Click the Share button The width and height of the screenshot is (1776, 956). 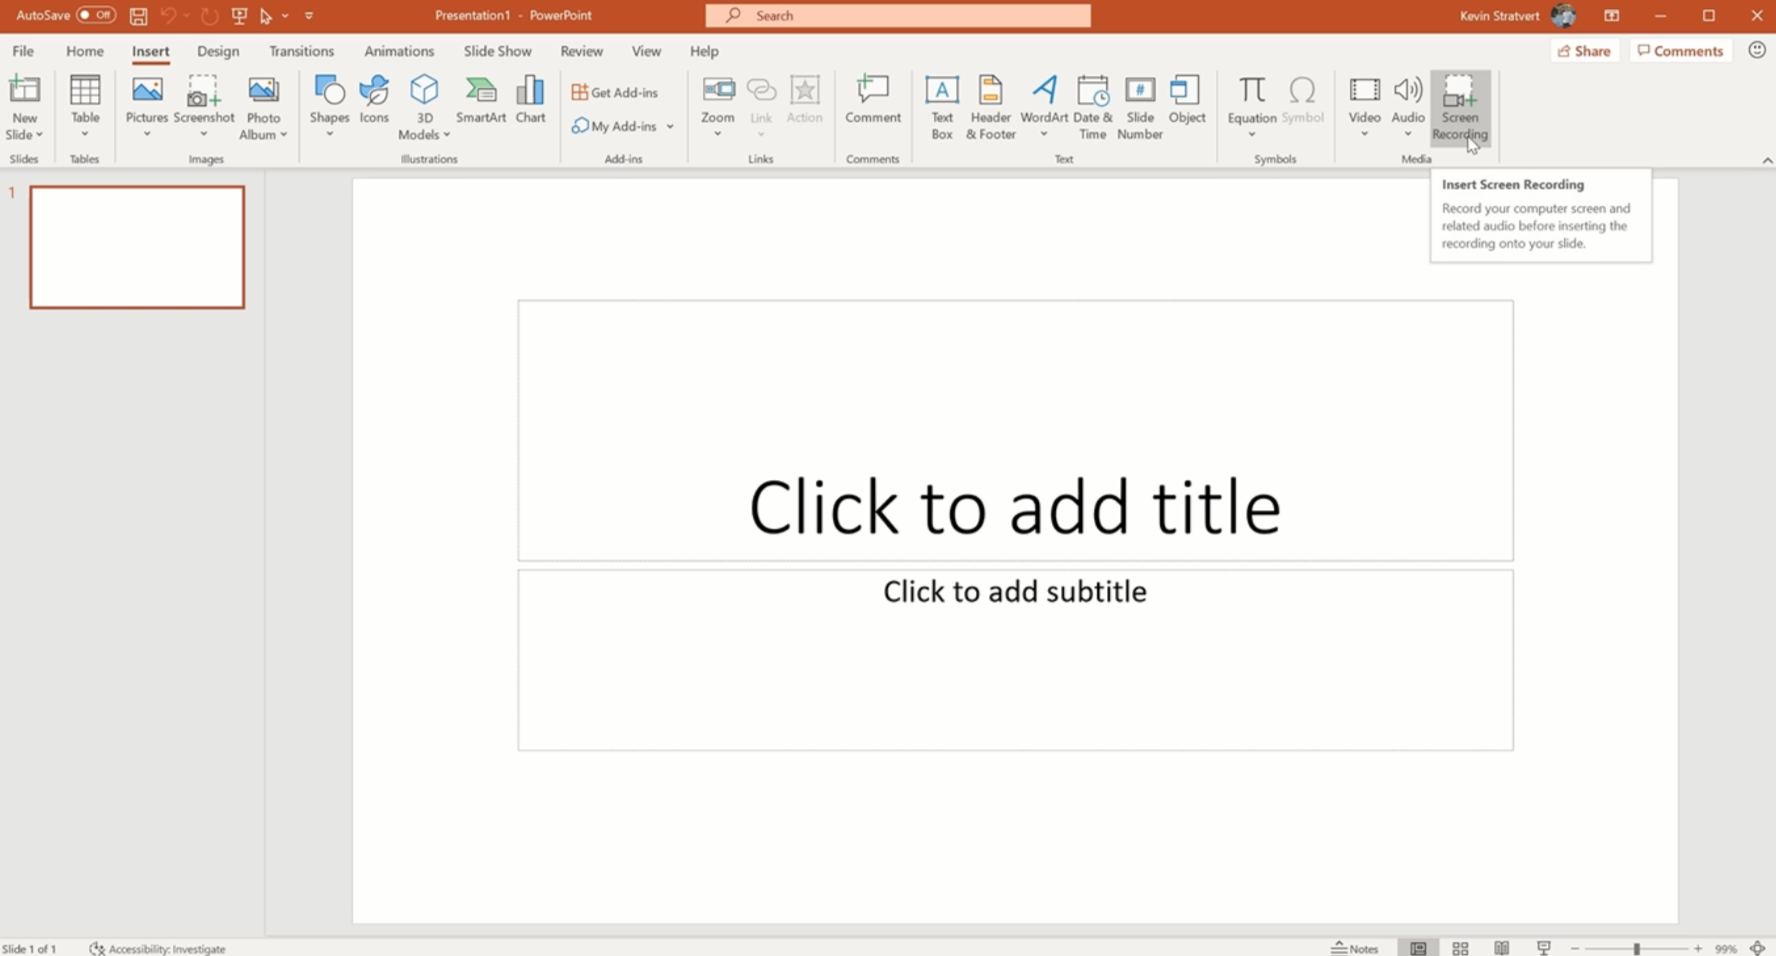(x=1584, y=50)
